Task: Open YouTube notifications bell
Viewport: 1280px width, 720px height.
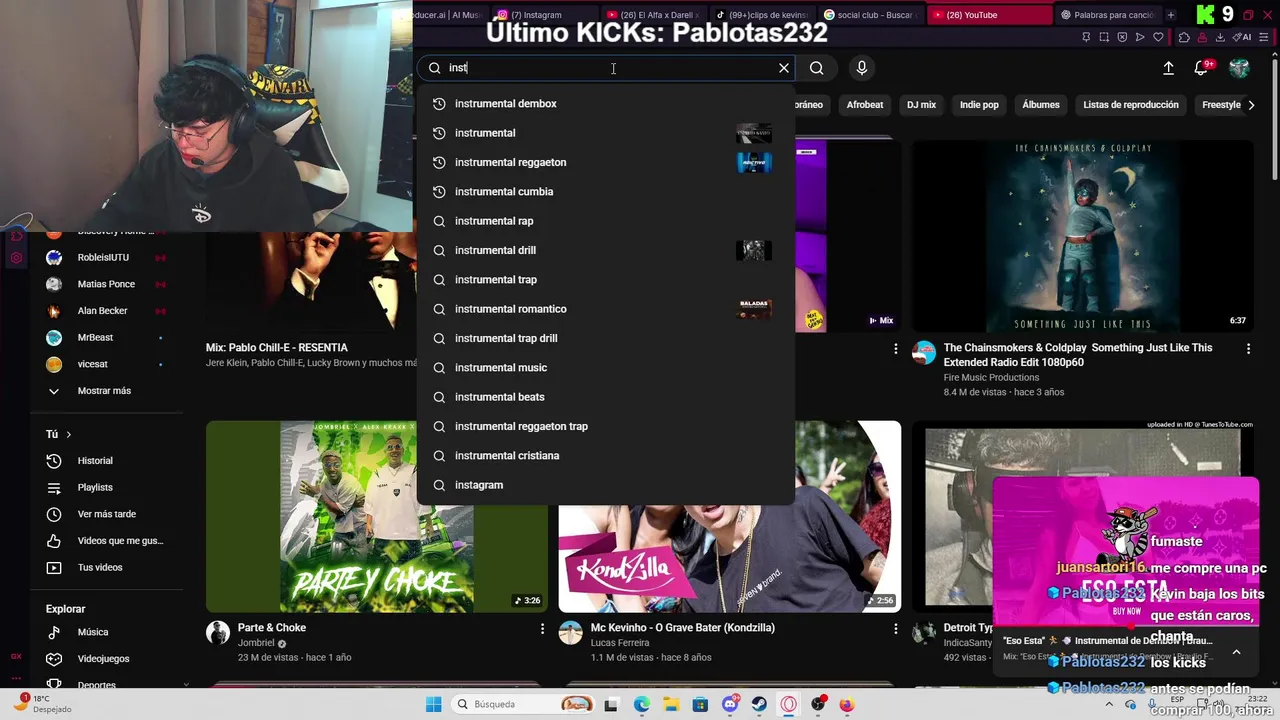Action: (1201, 68)
